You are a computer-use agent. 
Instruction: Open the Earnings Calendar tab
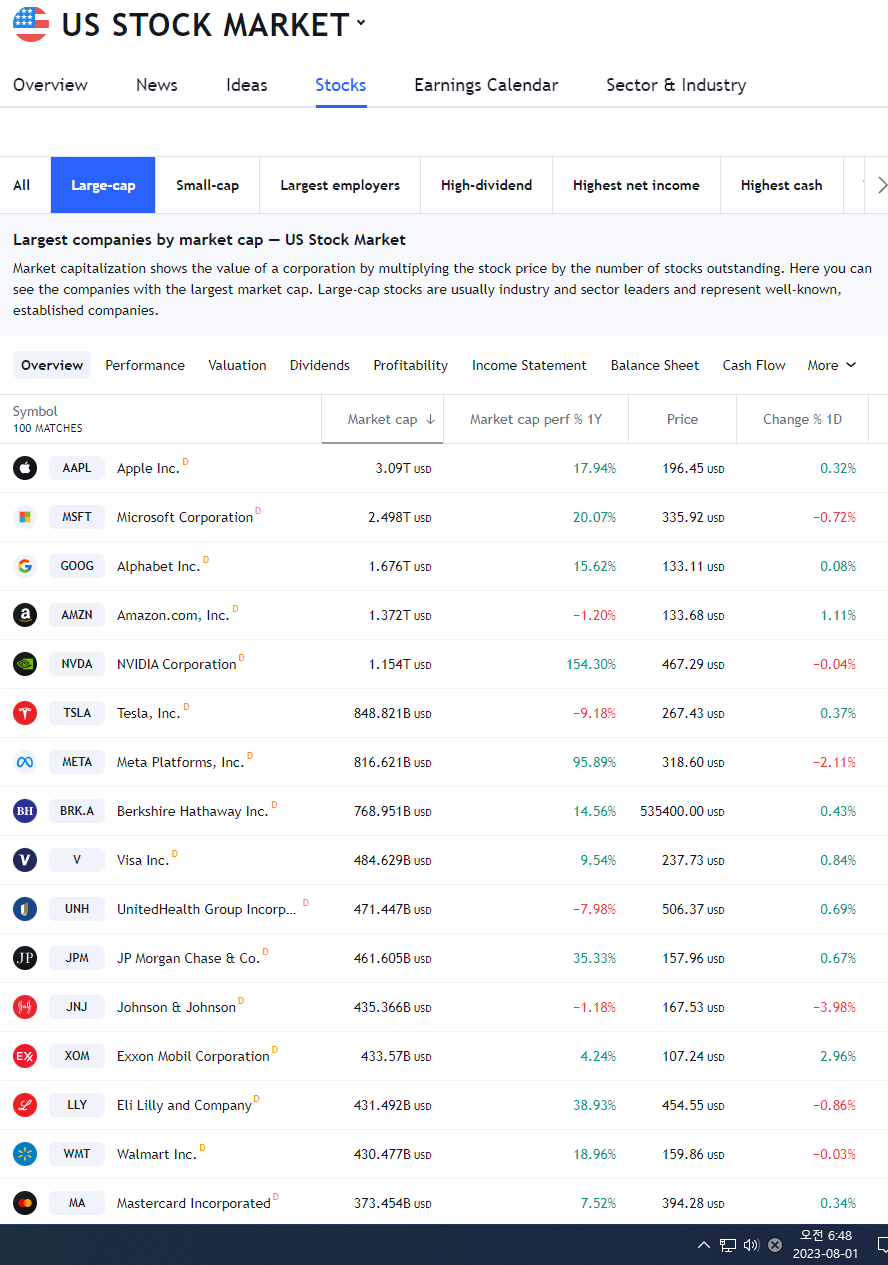pos(486,85)
